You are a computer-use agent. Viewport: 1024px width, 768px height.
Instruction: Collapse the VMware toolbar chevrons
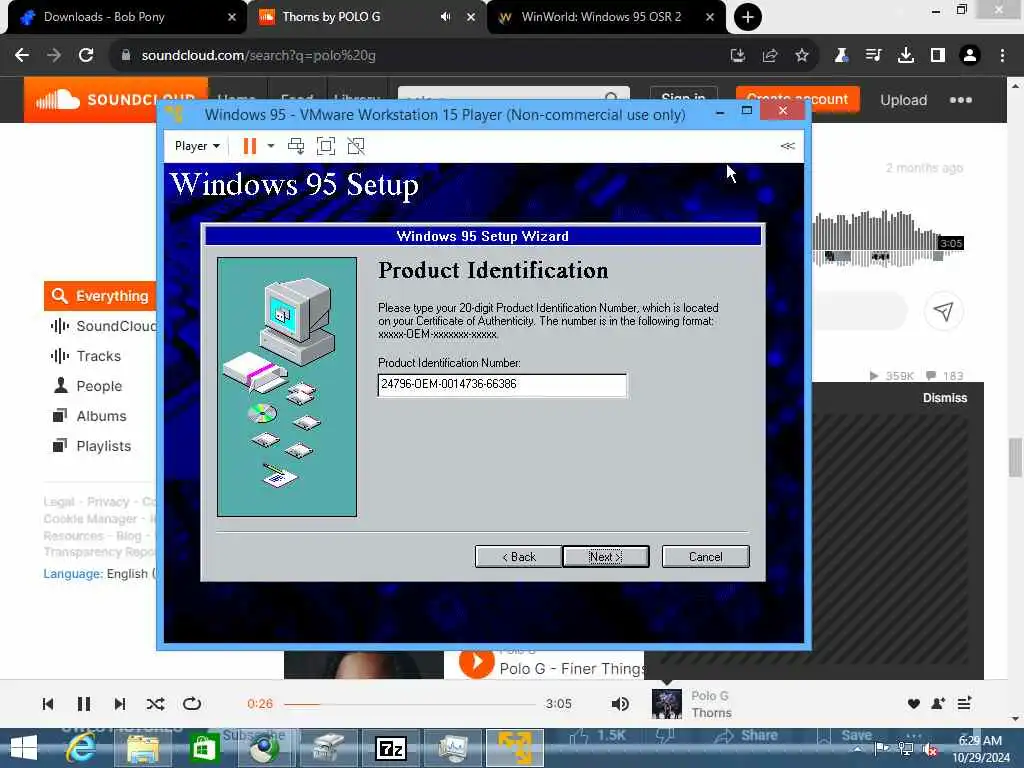788,146
